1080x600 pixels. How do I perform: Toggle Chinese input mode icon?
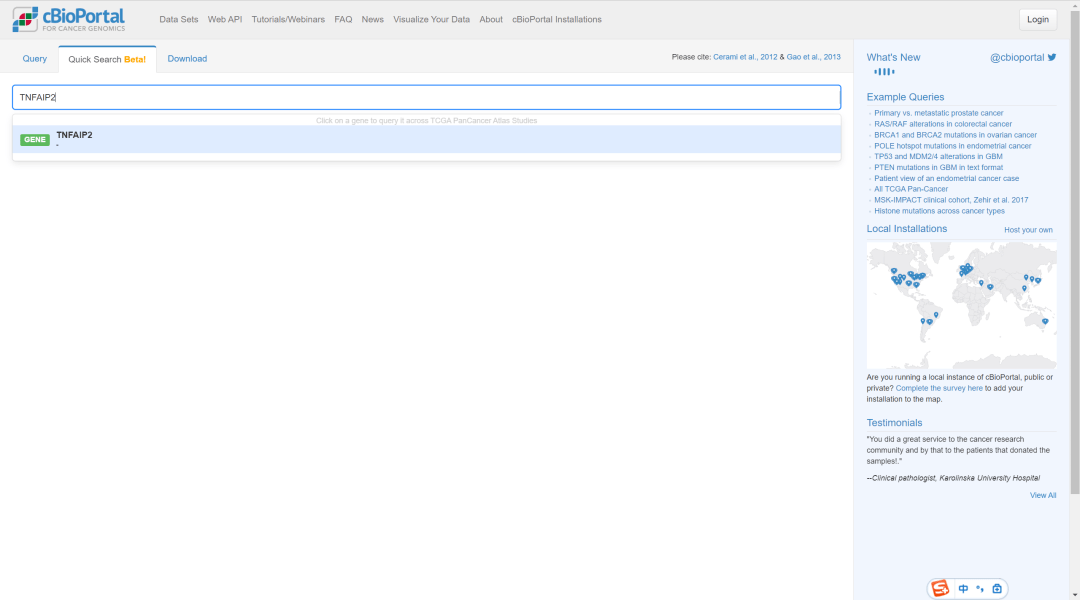pyautogui.click(x=963, y=588)
